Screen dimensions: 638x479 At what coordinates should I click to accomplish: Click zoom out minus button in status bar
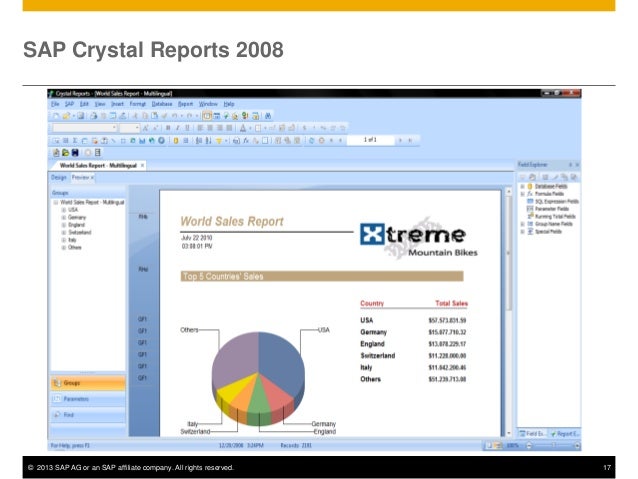point(529,446)
